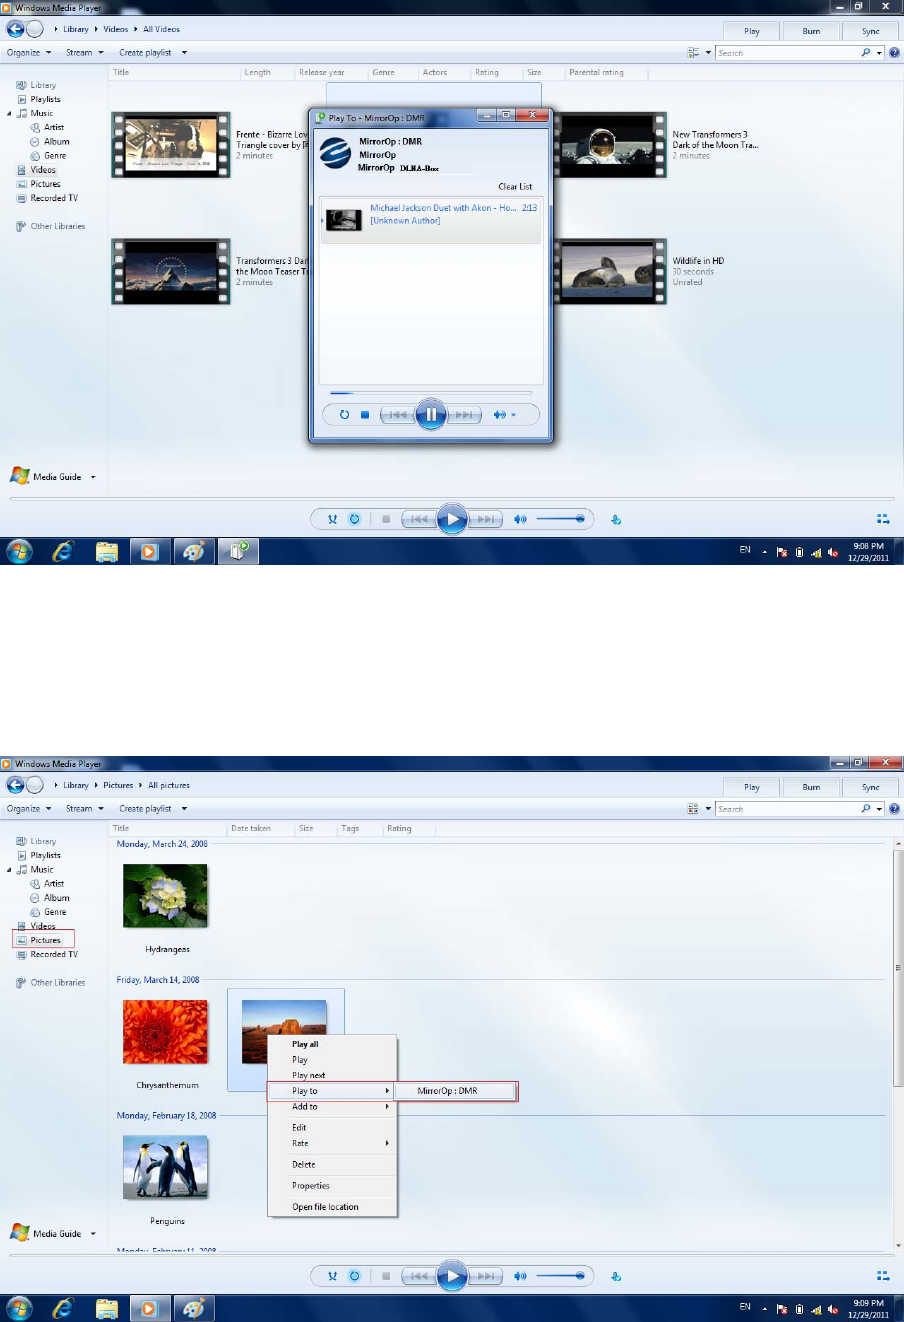This screenshot has width=904, height=1322.
Task: Mute sound in Videos library window
Action: [x=520, y=519]
